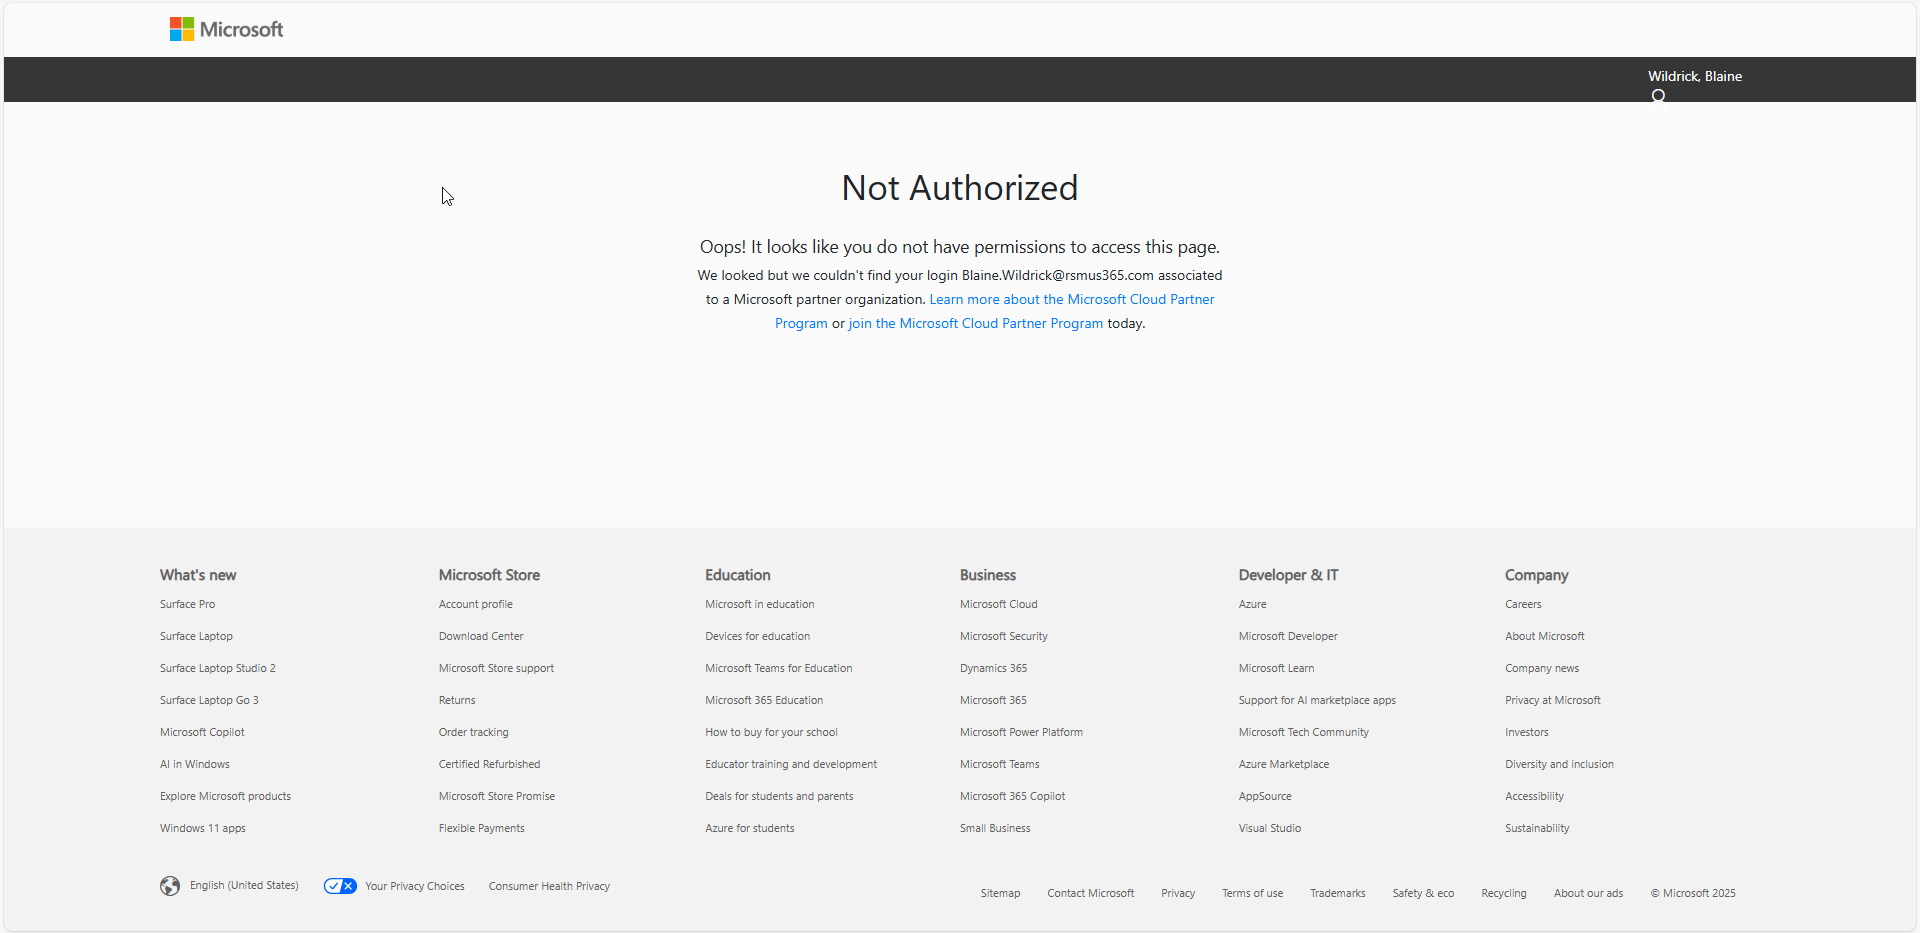1920x933 pixels.
Task: Open Returns link
Action: pos(457,700)
